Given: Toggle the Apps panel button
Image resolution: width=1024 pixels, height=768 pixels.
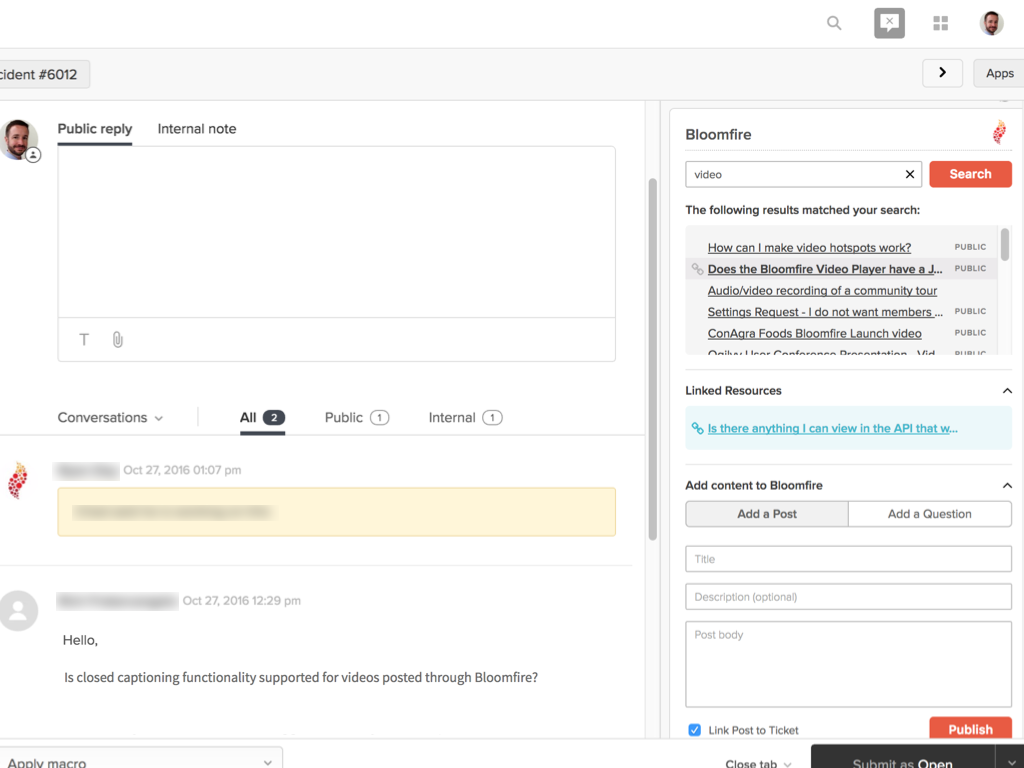Looking at the screenshot, I should click(x=999, y=73).
